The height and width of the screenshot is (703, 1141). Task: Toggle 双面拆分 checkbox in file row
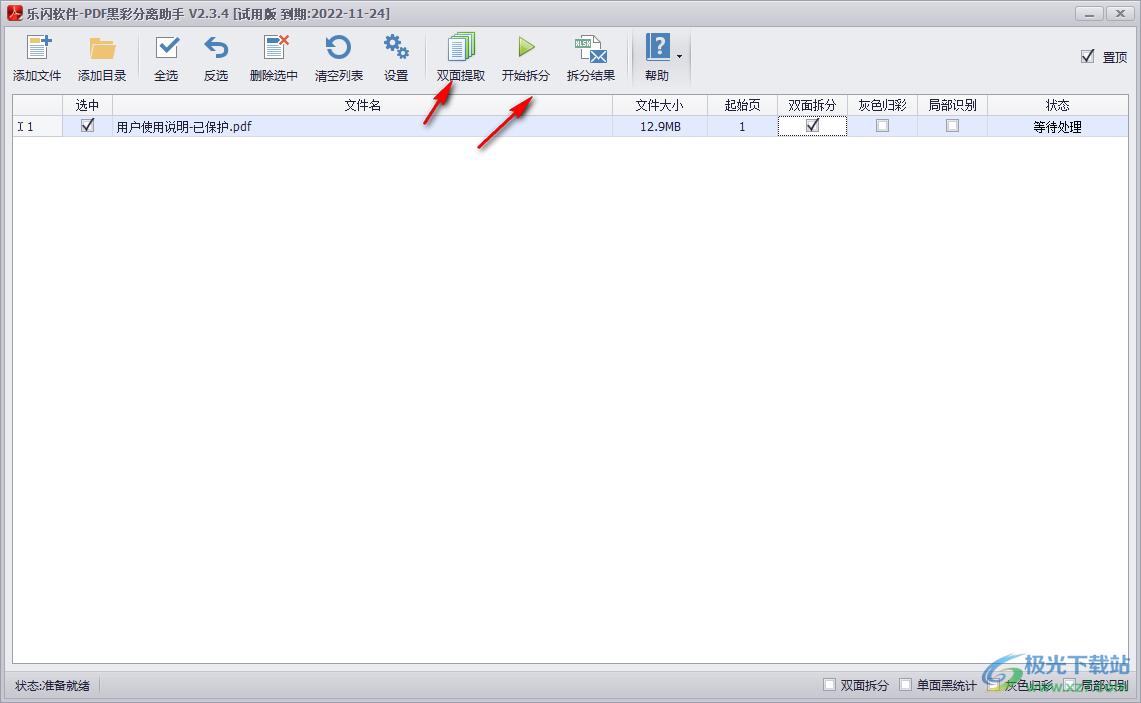point(812,126)
